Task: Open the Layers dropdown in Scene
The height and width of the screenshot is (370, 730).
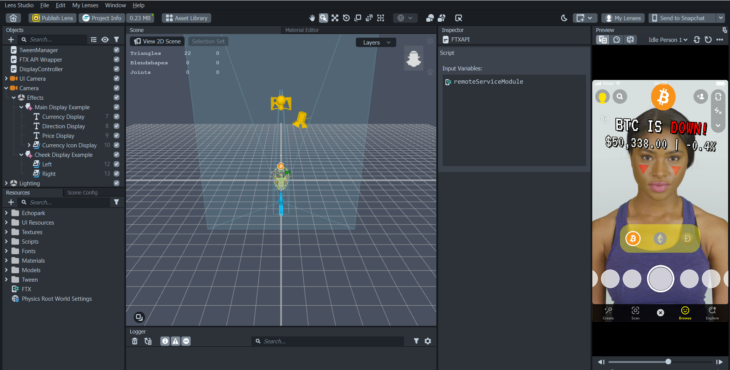Action: (376, 42)
